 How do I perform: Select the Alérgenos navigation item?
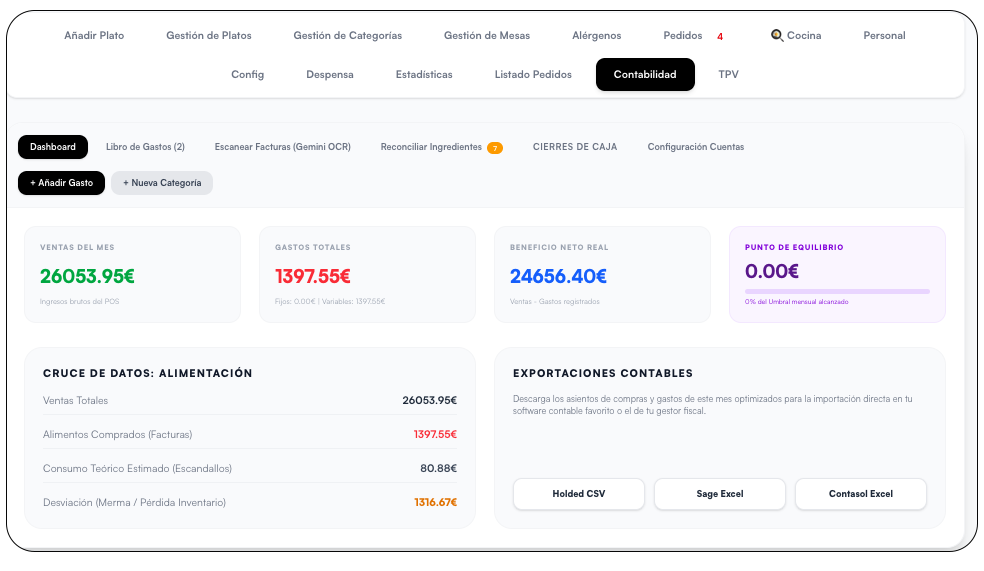coord(596,36)
